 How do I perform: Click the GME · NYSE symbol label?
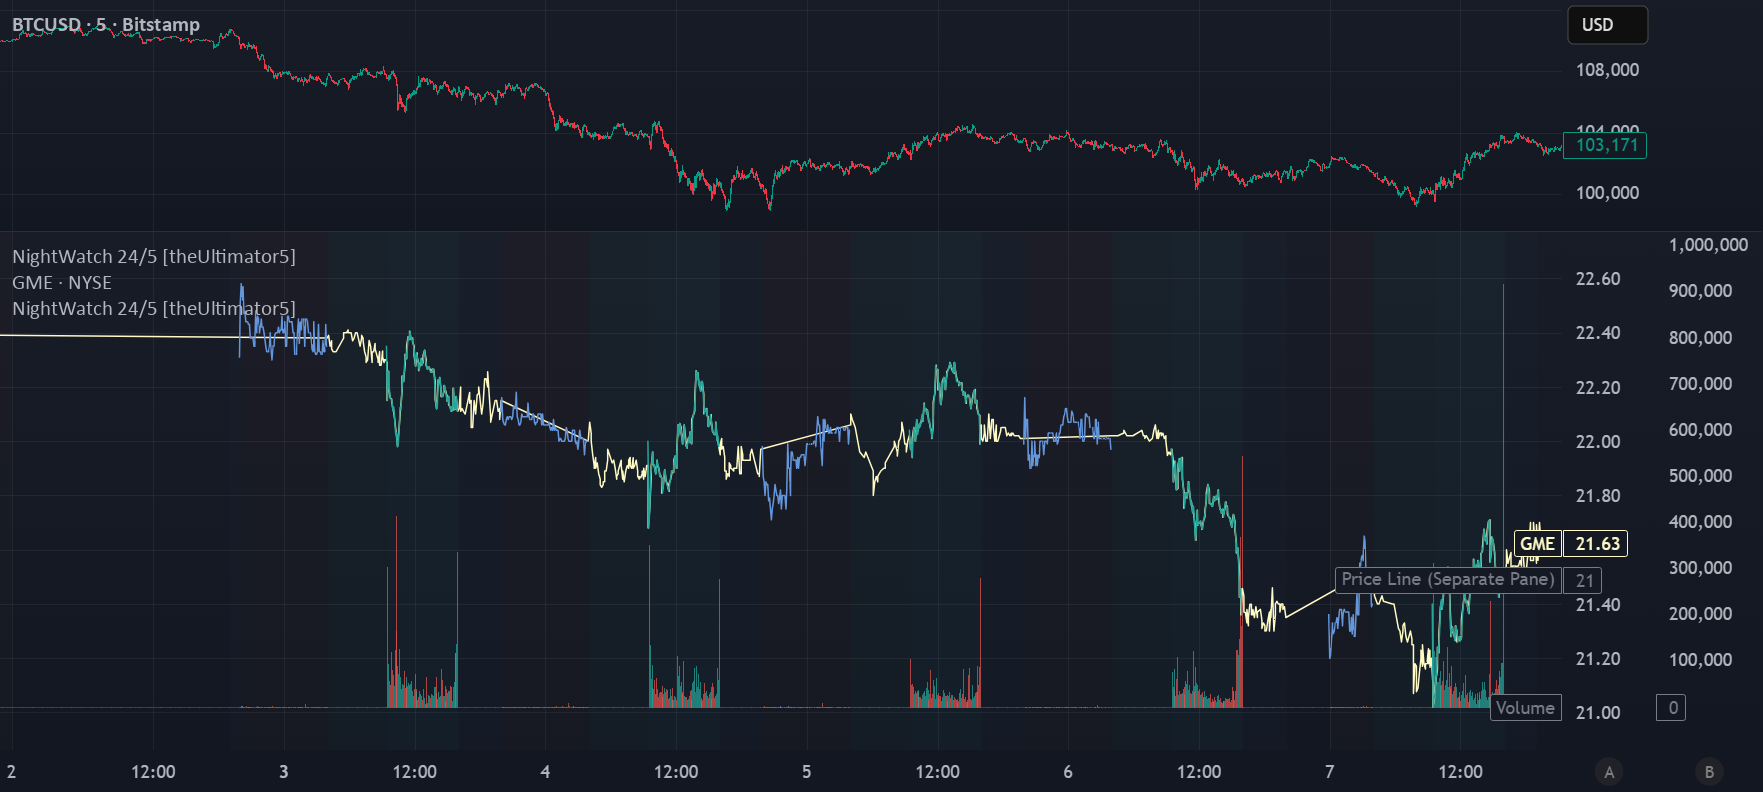62,282
